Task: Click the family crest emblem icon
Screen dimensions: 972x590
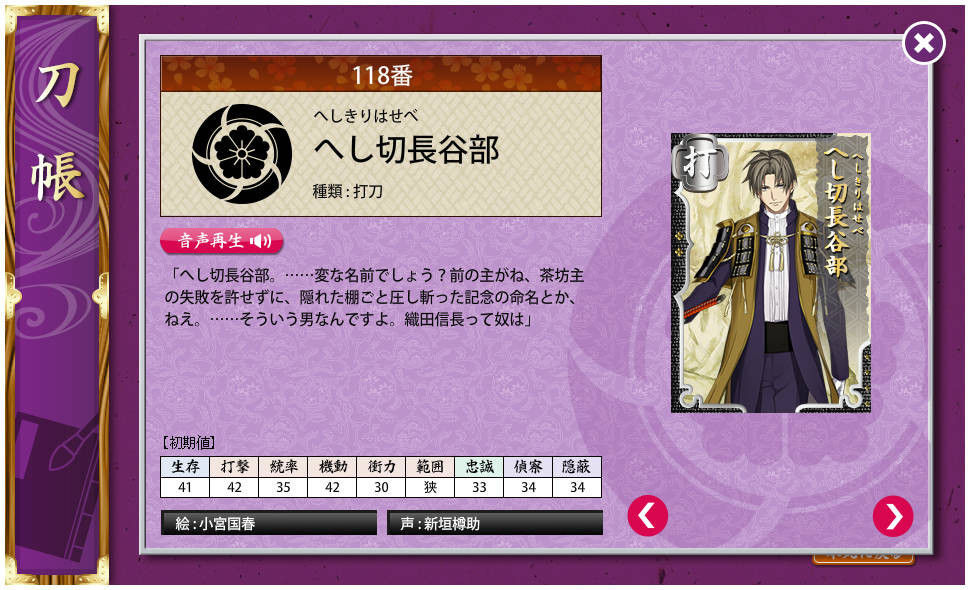Action: tap(241, 154)
